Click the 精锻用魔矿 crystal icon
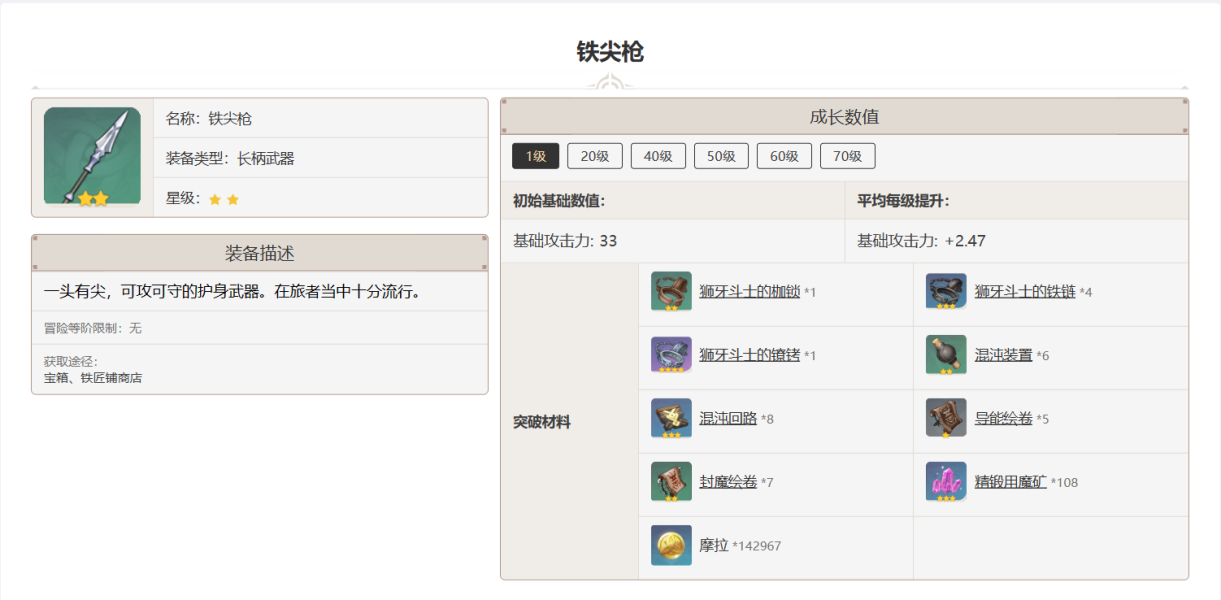Image resolution: width=1221 pixels, height=600 pixels. click(x=946, y=482)
